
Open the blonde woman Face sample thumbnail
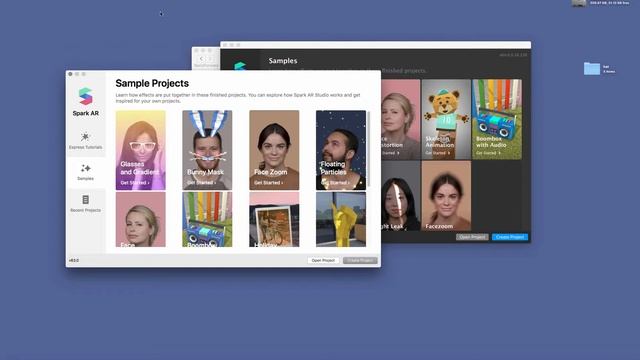[140, 220]
